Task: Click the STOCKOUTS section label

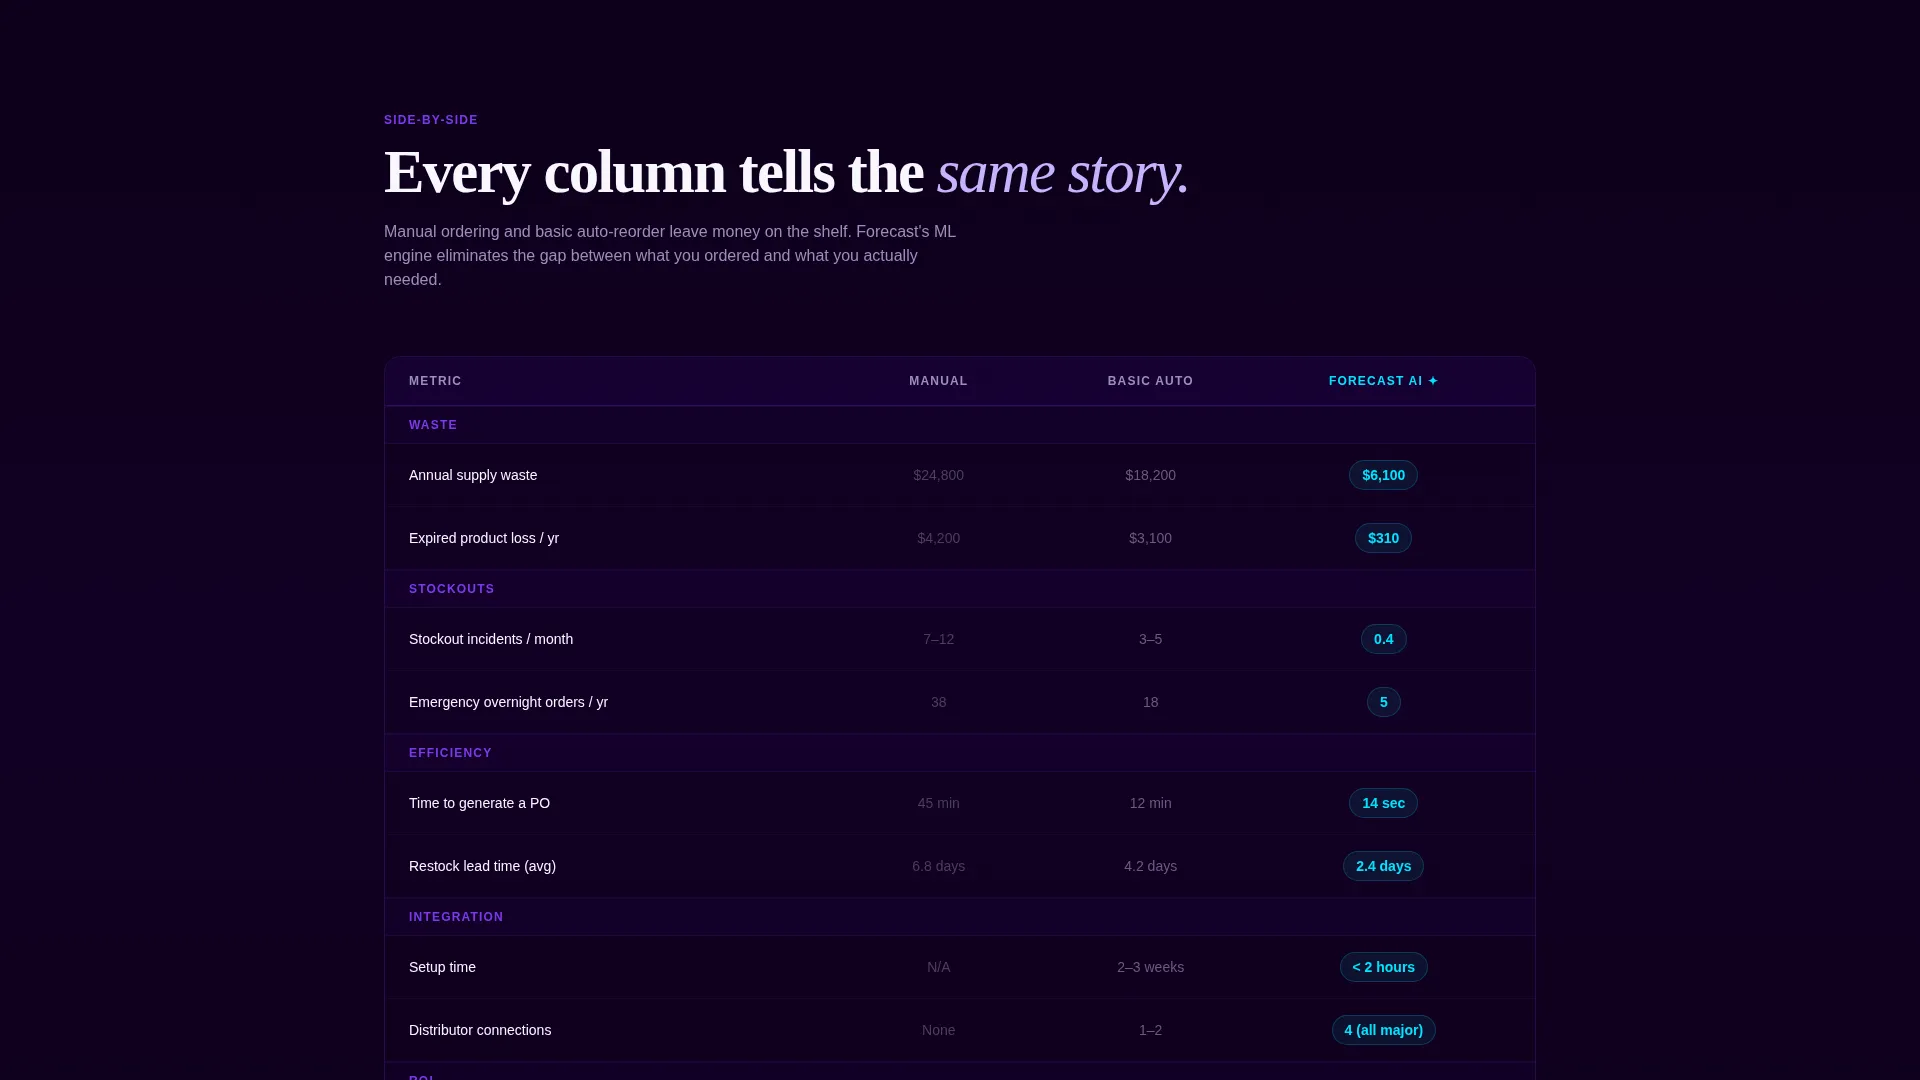Action: 452,589
